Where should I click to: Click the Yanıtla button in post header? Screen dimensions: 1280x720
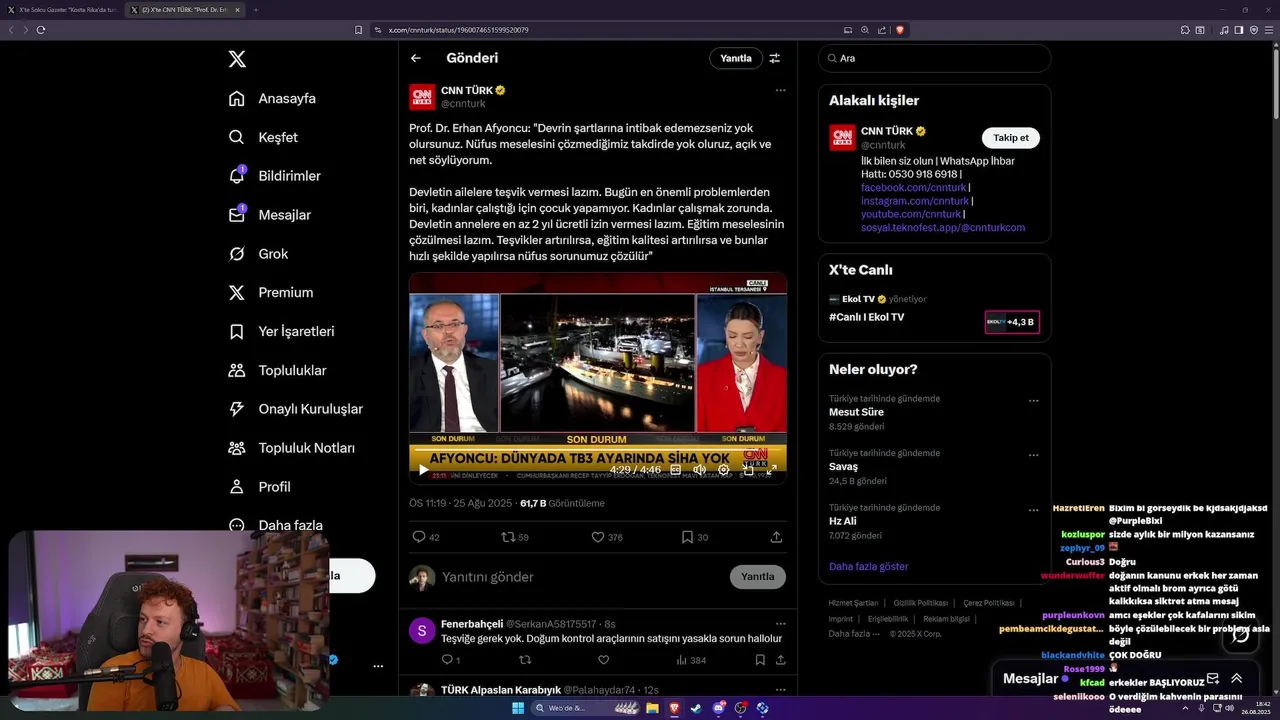click(x=736, y=58)
